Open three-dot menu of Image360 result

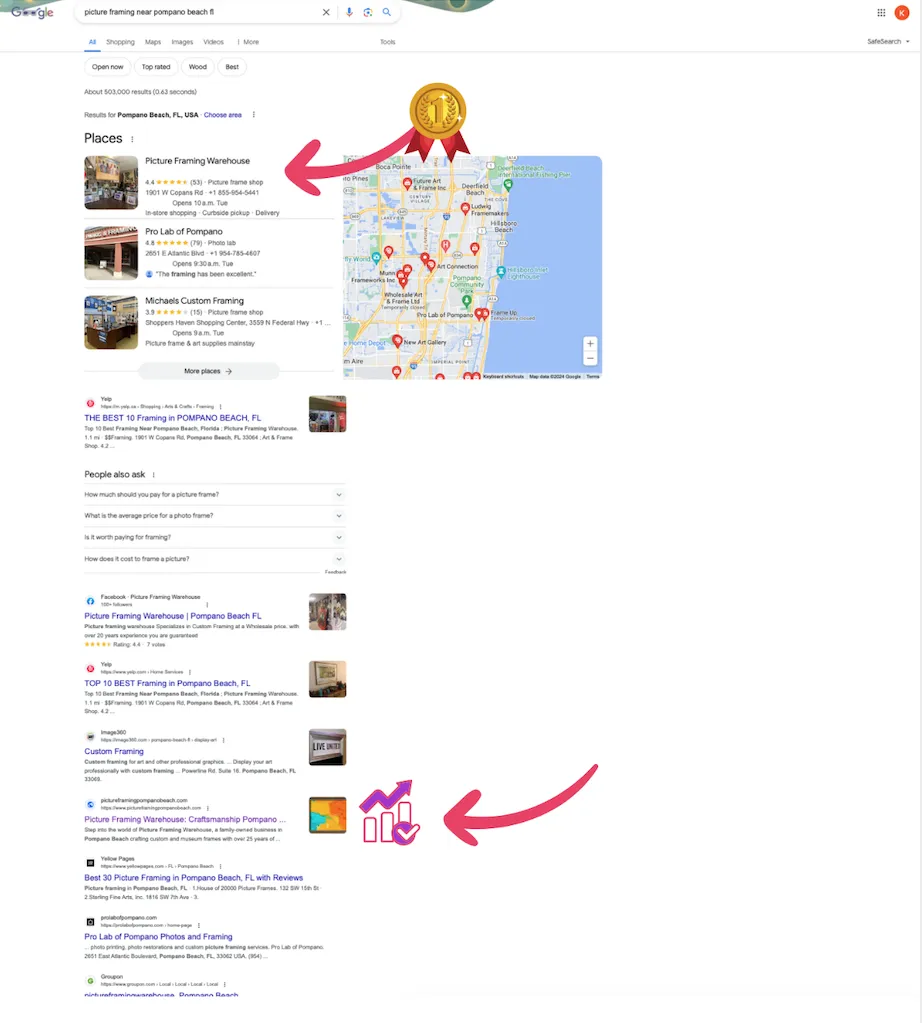point(224,740)
